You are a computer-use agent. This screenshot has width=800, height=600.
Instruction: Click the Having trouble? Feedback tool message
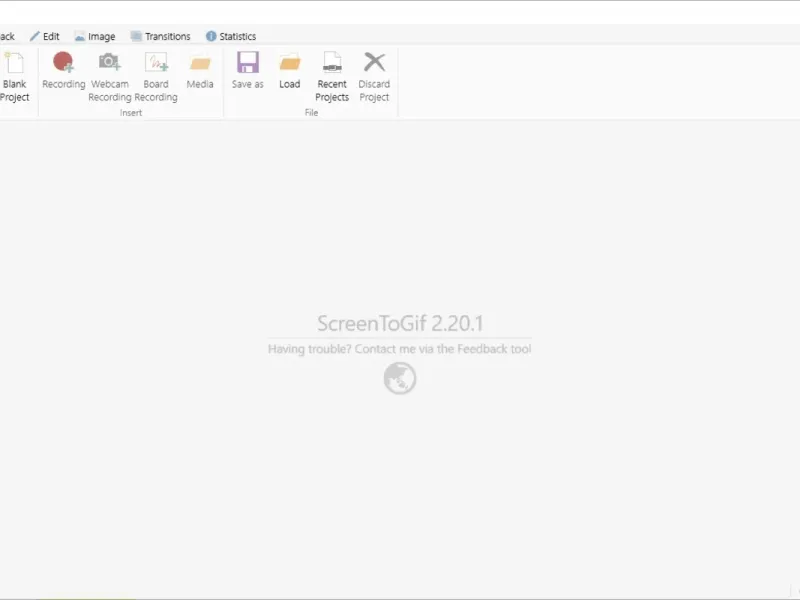(399, 349)
